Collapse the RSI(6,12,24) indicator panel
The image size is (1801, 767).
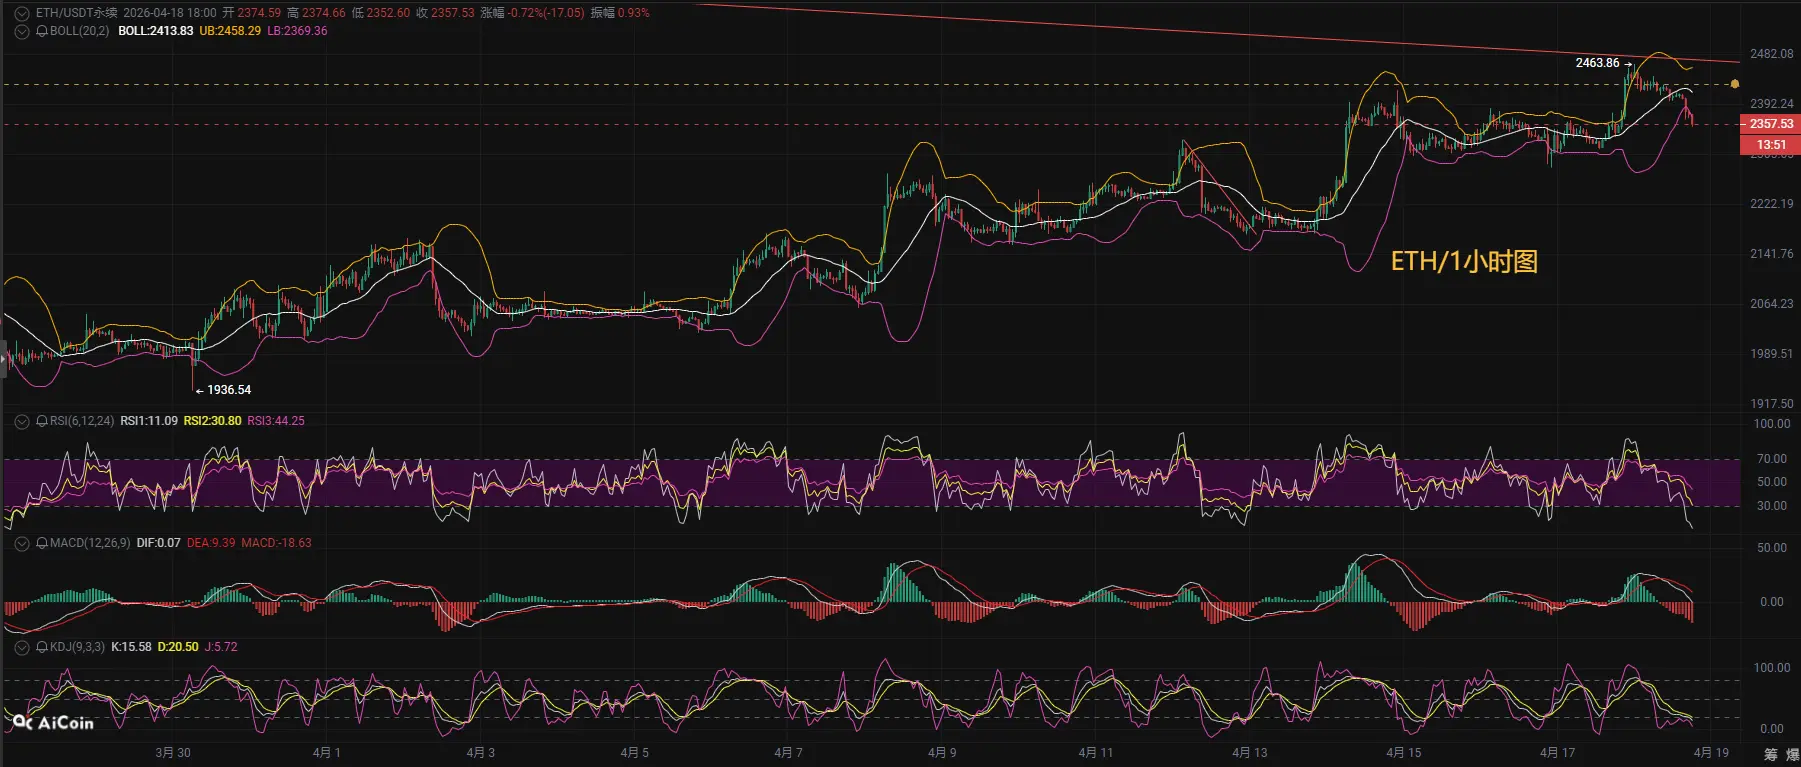[x=22, y=421]
